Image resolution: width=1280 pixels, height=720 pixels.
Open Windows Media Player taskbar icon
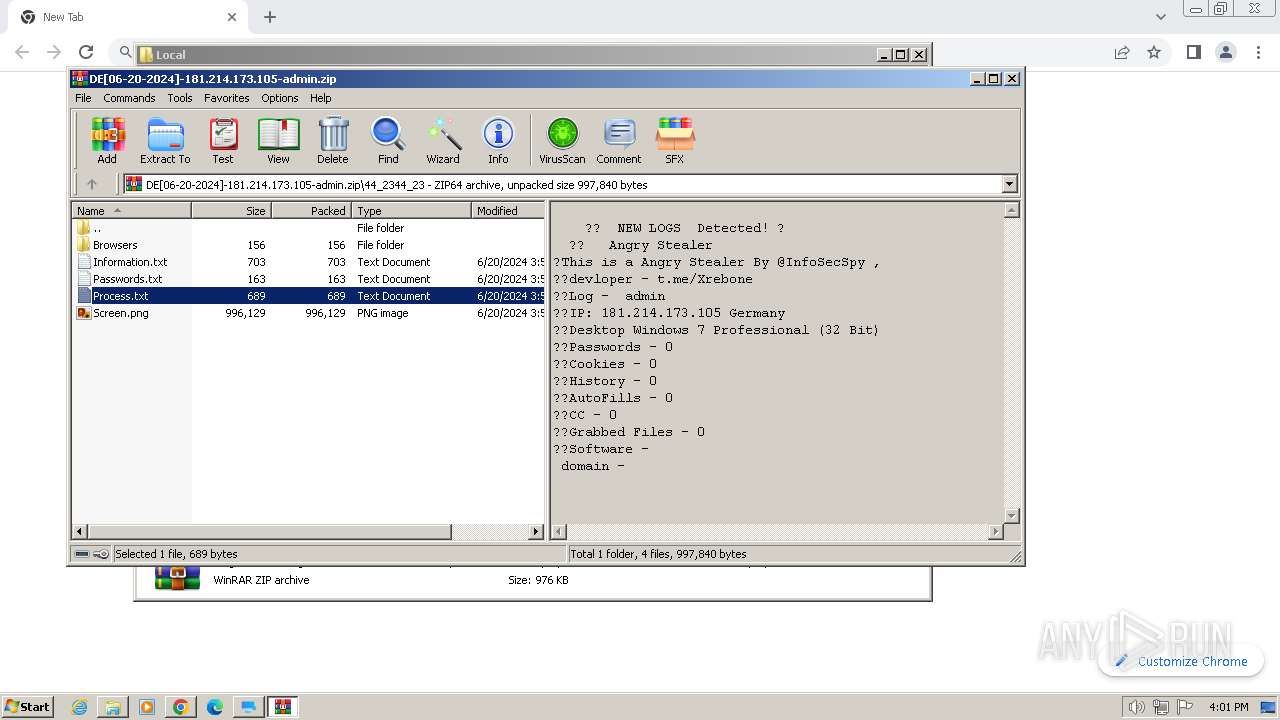(x=147, y=707)
